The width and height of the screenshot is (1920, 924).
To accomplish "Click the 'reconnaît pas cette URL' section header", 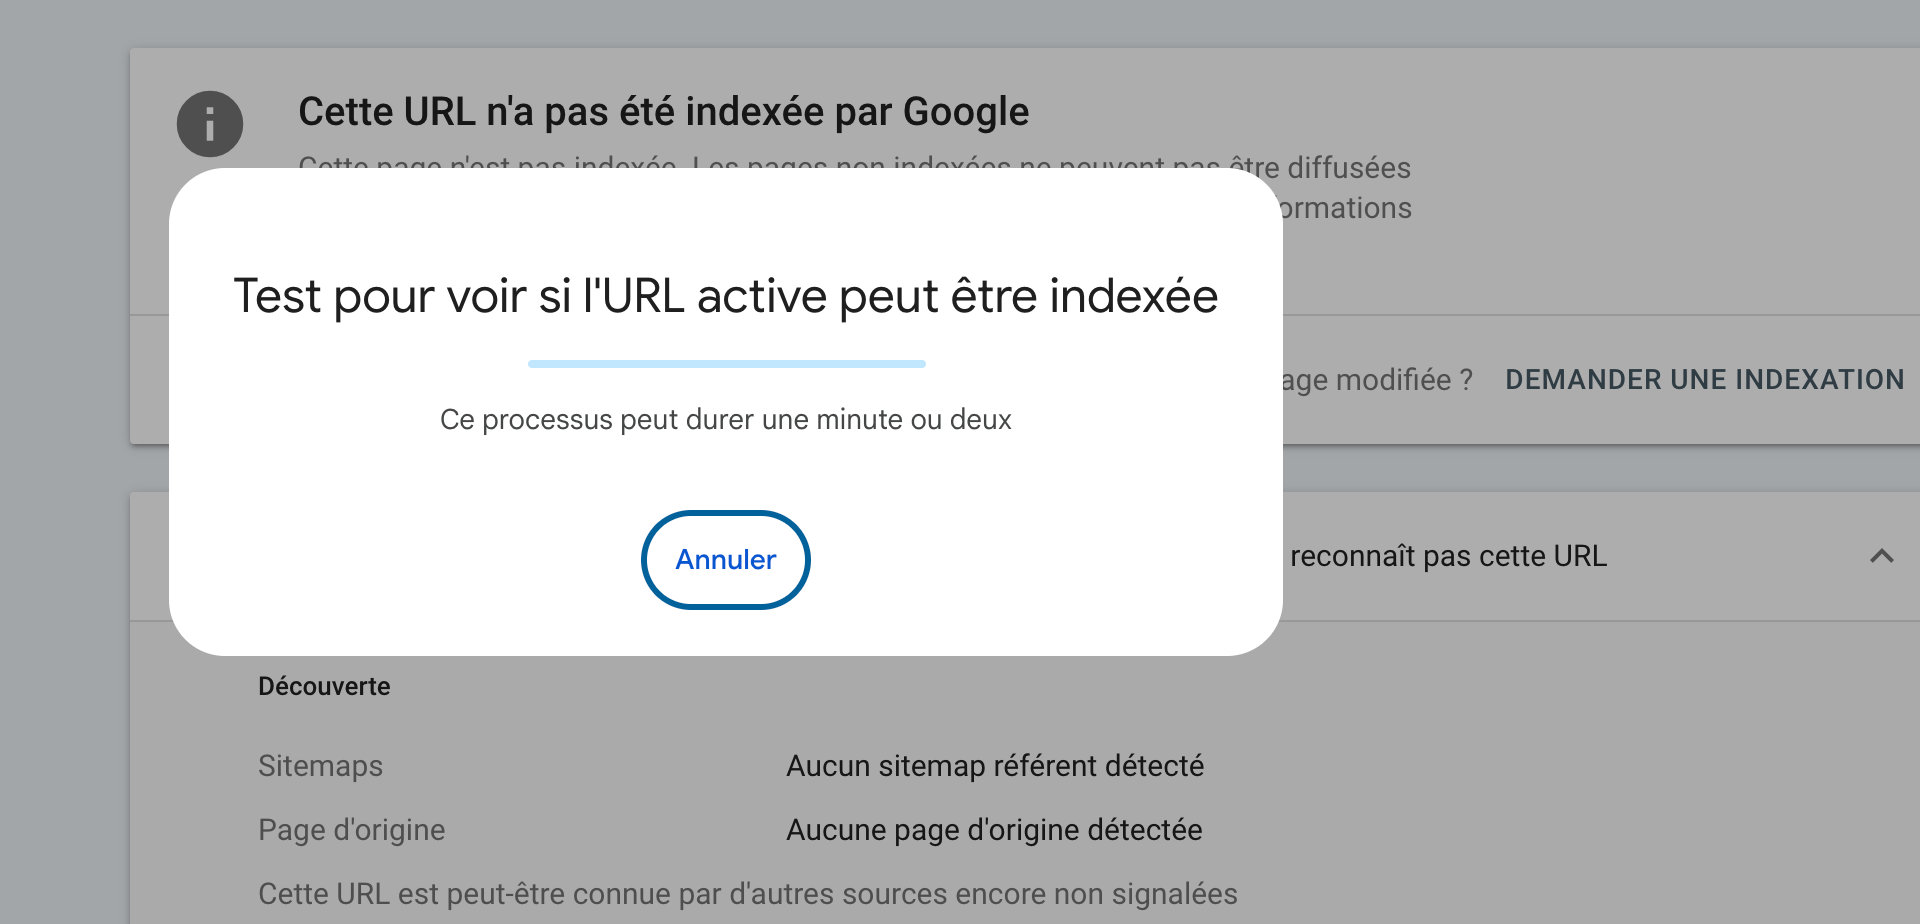I will pyautogui.click(x=1448, y=556).
